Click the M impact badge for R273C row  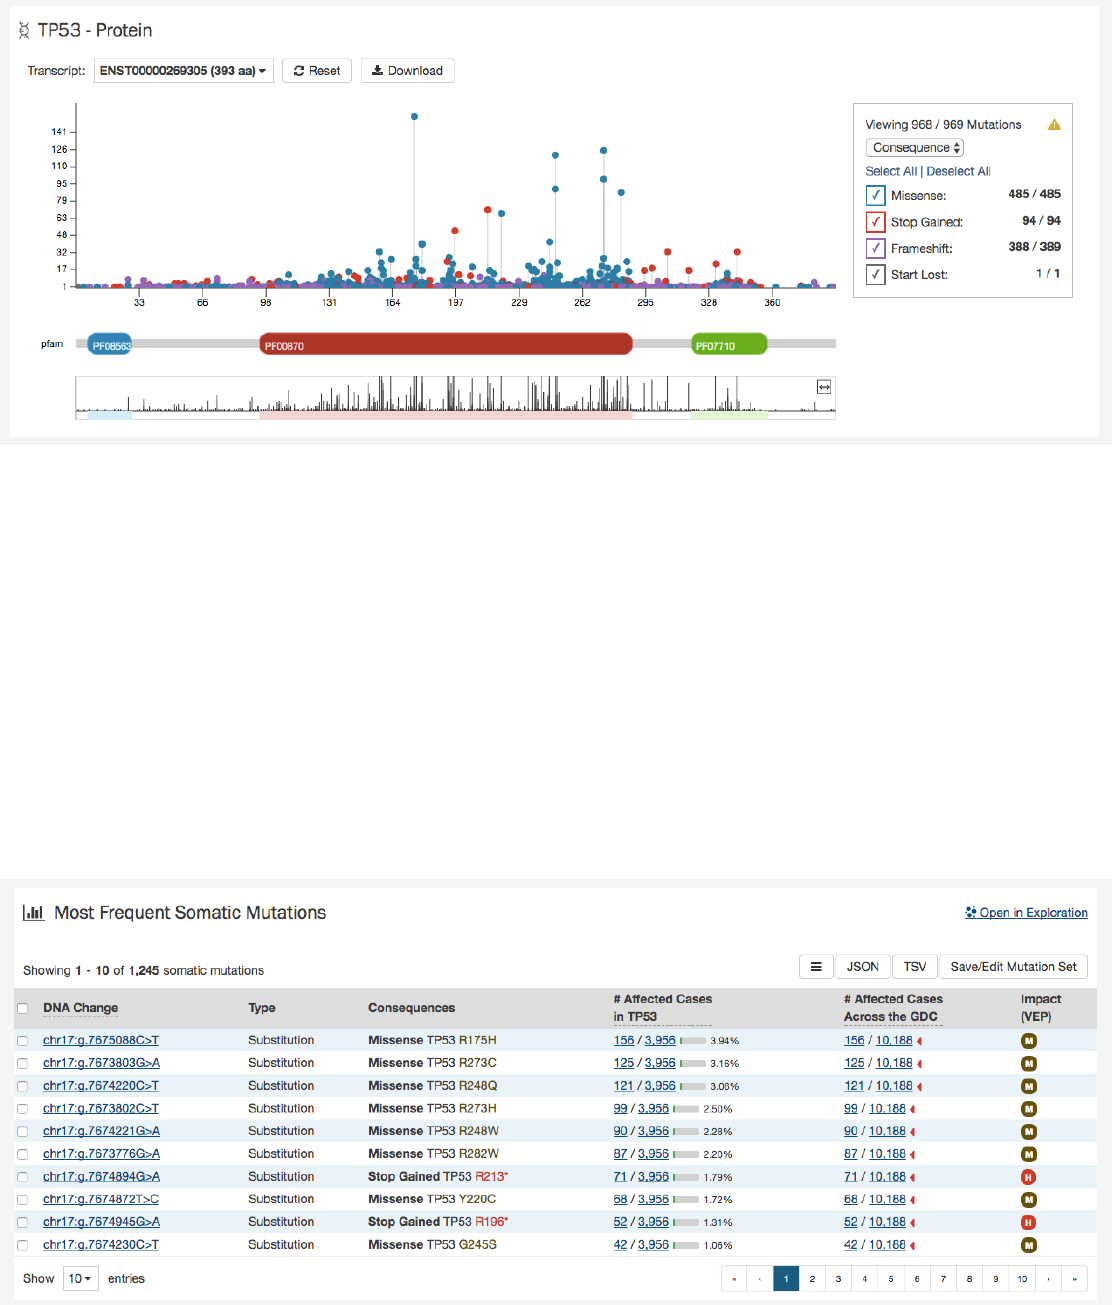coord(1028,1063)
